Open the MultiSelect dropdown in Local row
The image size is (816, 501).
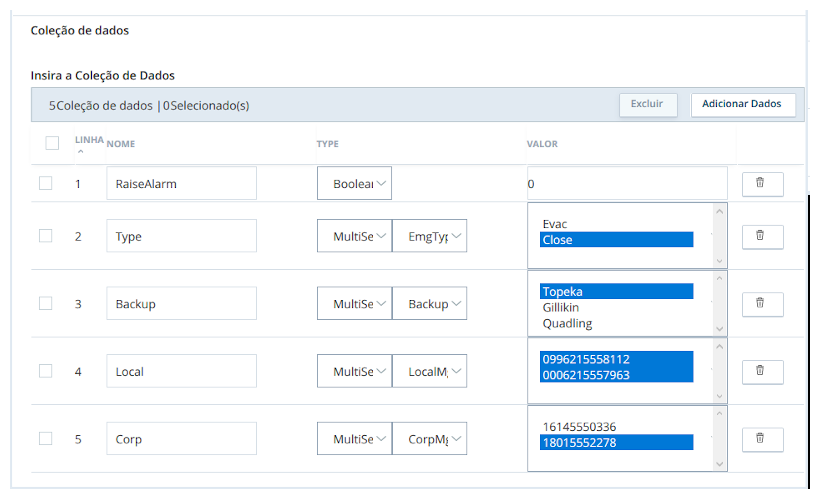point(354,371)
